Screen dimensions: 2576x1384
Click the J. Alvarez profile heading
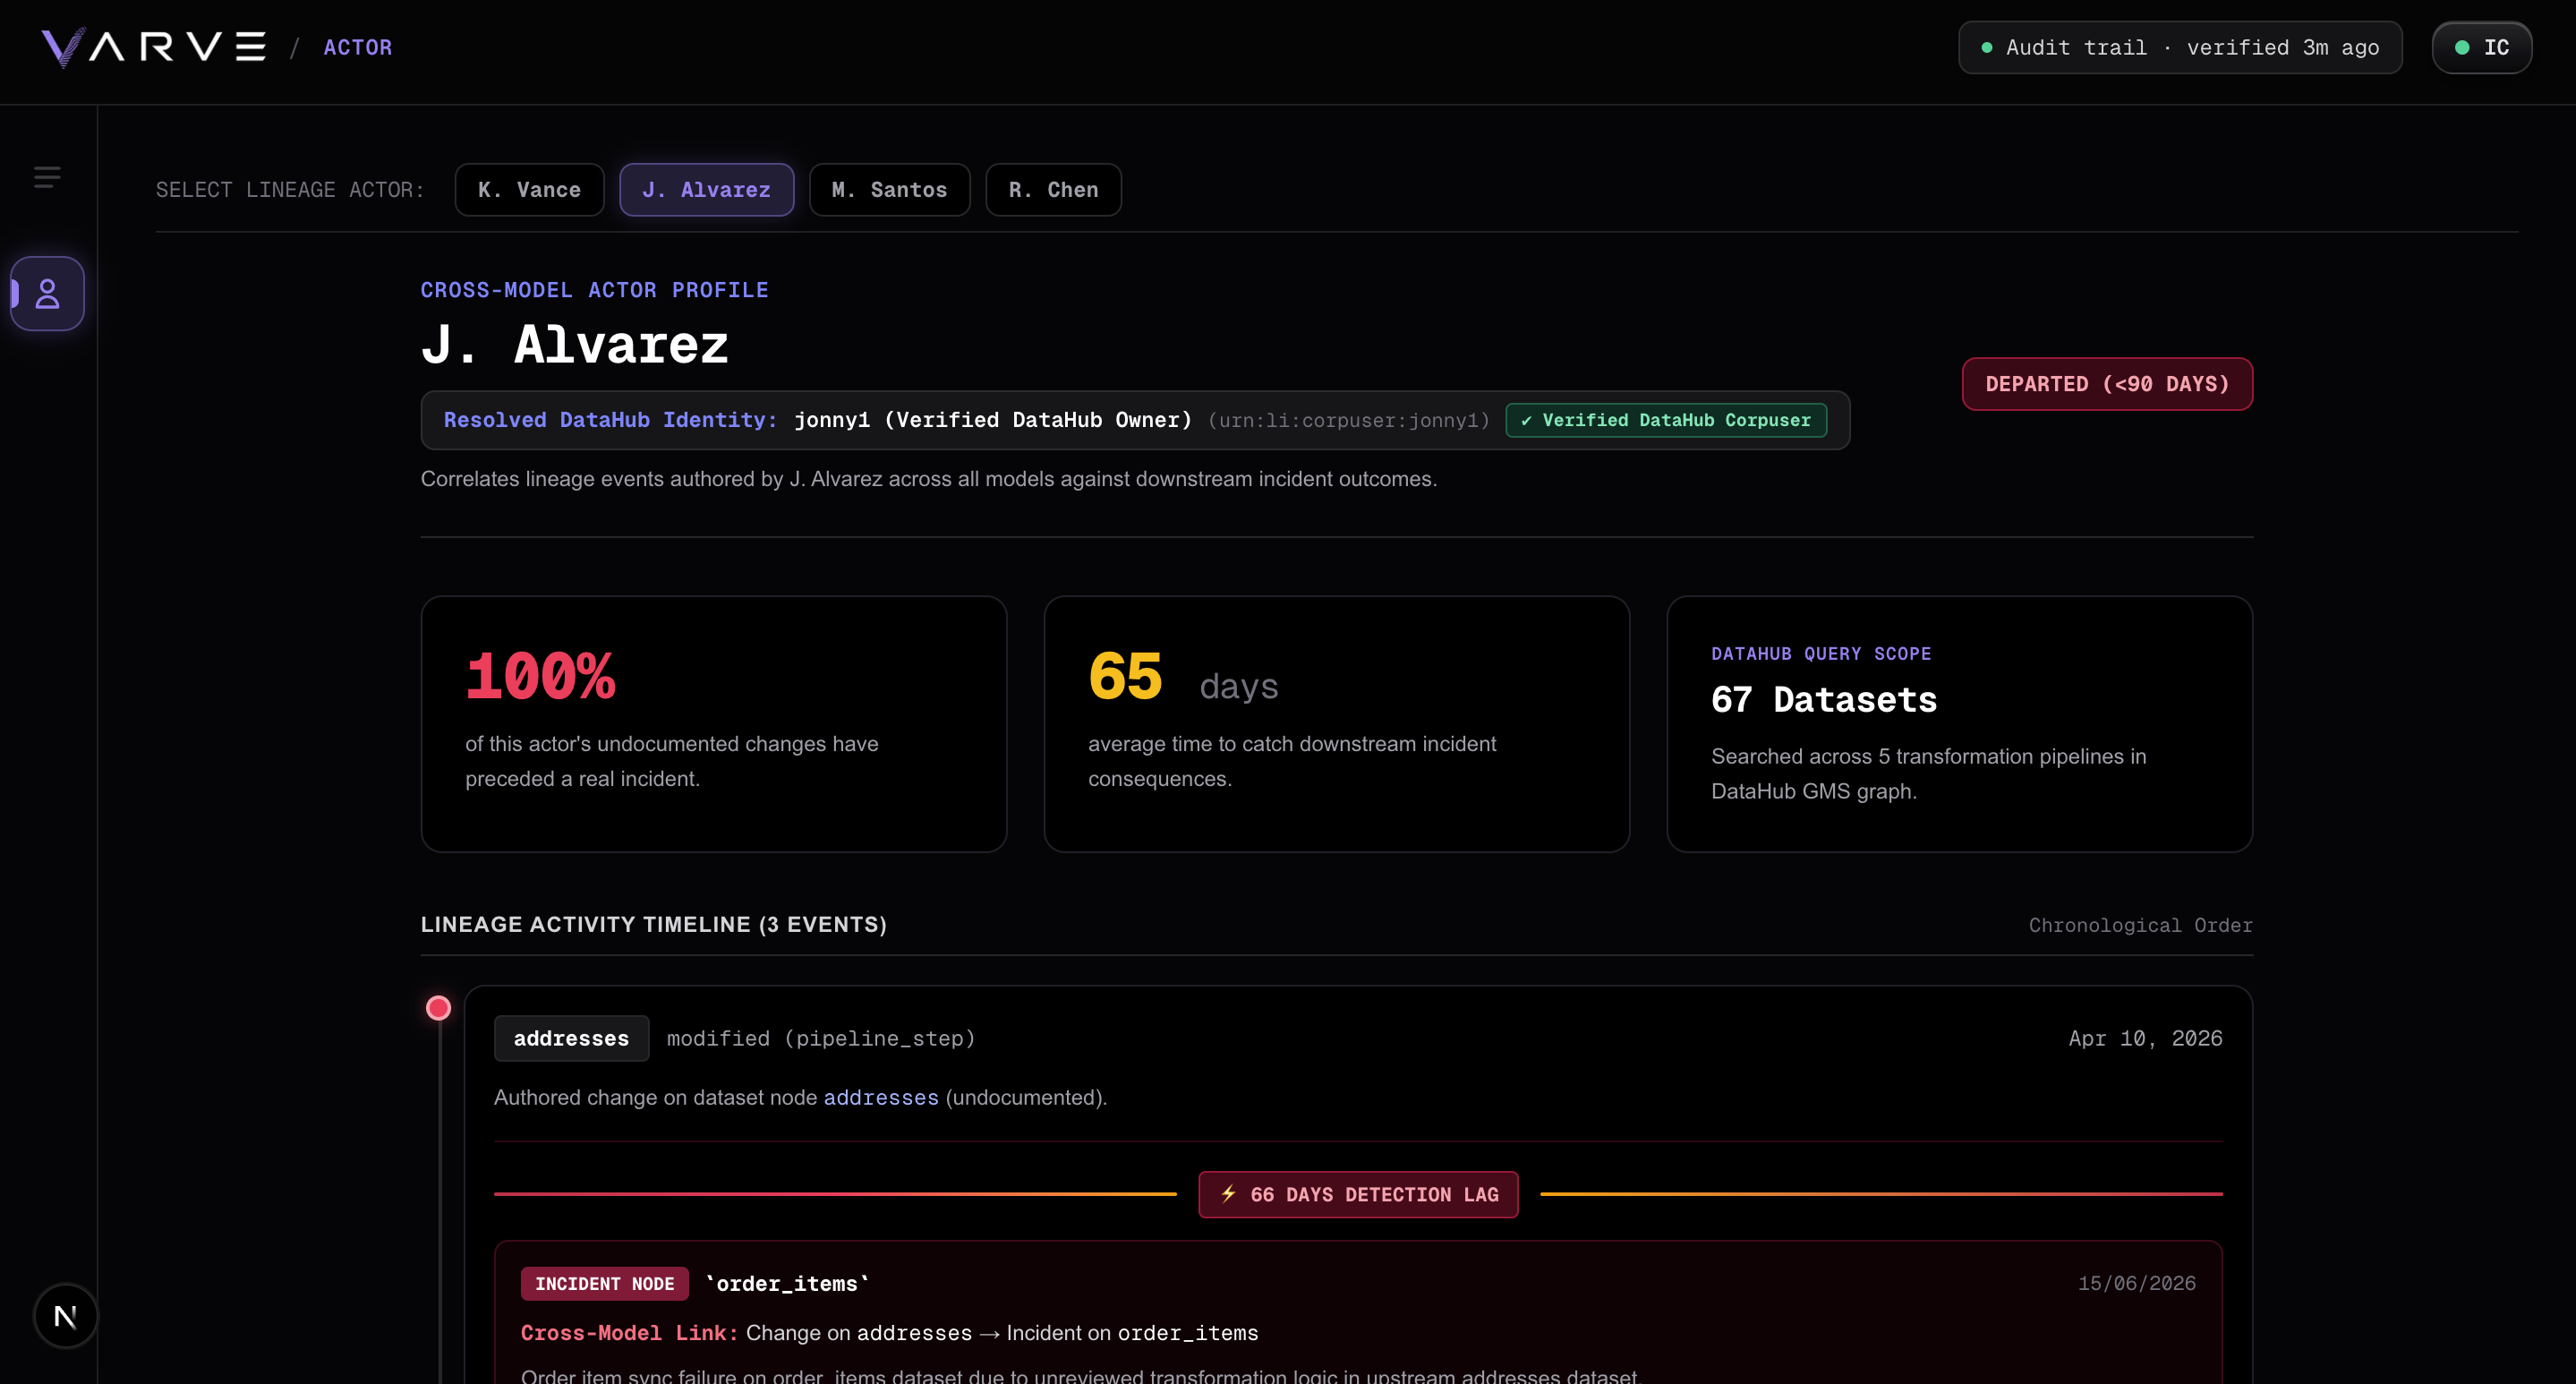(575, 344)
